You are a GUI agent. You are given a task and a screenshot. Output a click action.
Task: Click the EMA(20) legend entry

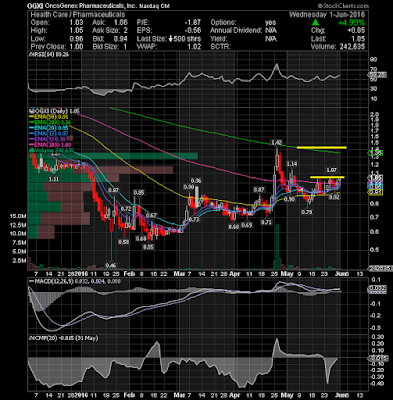(49, 128)
